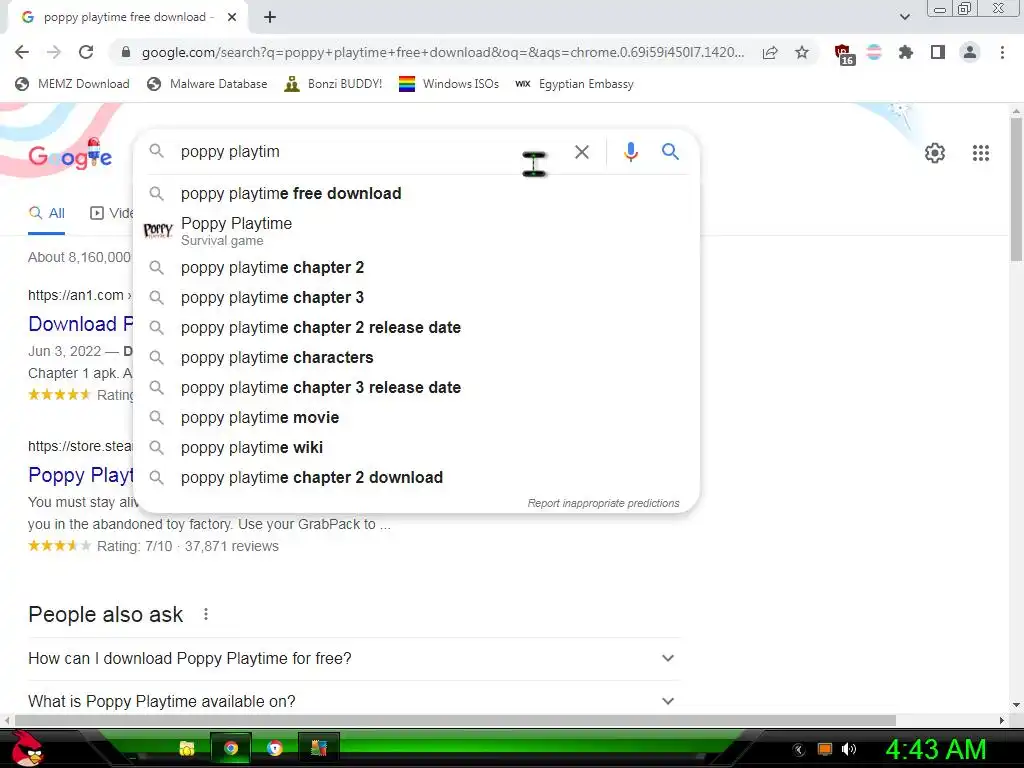Select suggestion poppy playtime chapter 2
Screen dimensions: 1024x768
point(417,267)
